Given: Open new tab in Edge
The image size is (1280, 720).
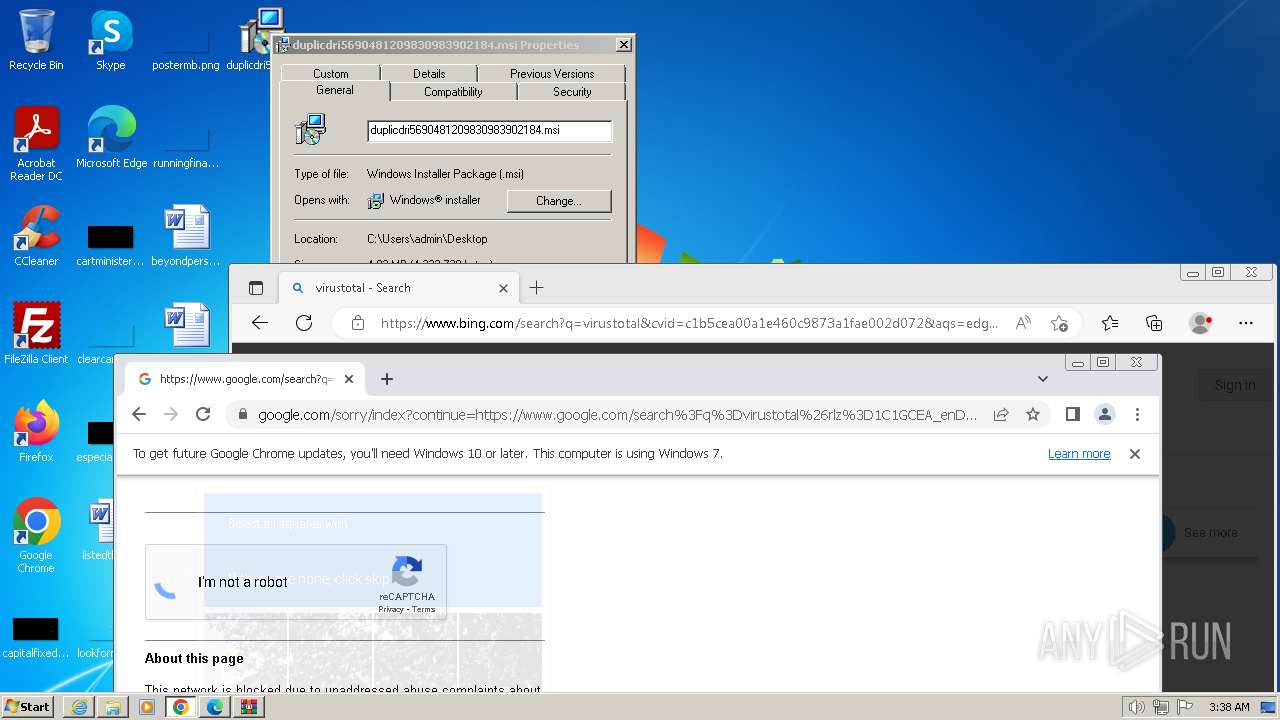Looking at the screenshot, I should (x=536, y=288).
